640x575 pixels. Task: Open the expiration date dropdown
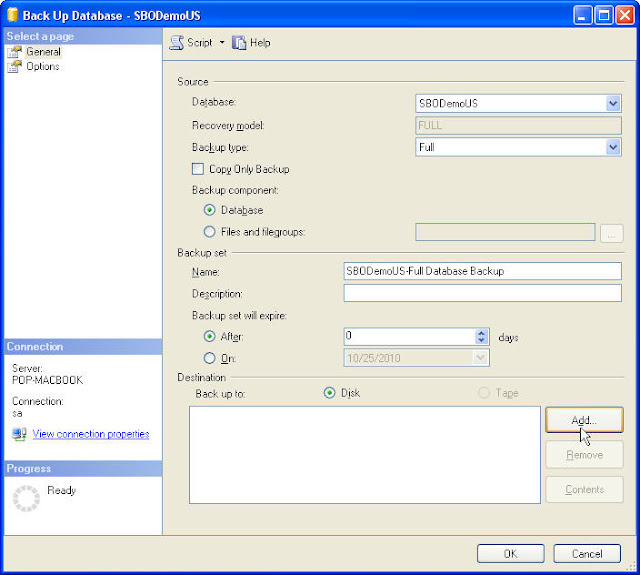pyautogui.click(x=480, y=358)
